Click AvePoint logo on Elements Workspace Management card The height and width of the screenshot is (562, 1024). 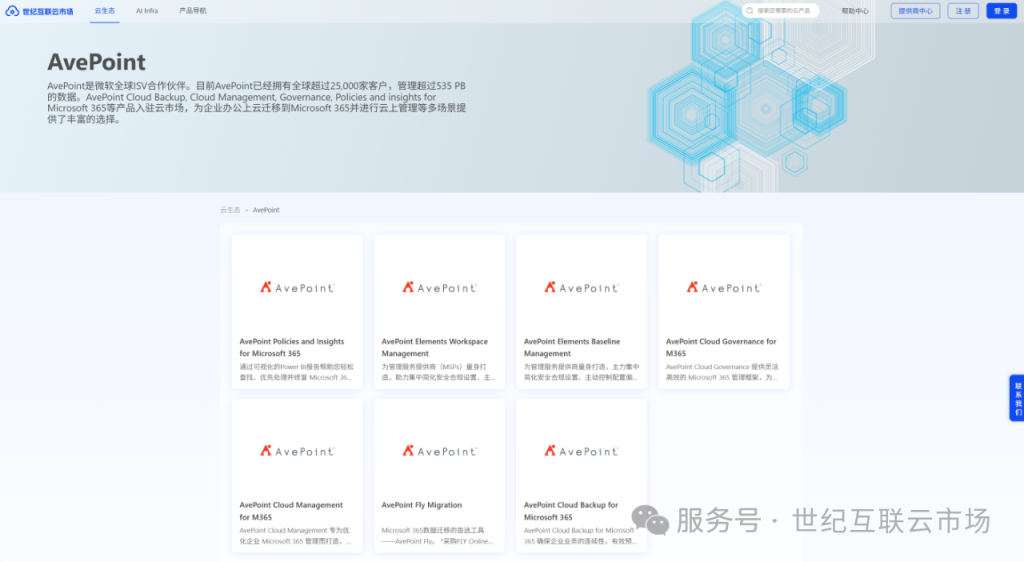tap(439, 287)
